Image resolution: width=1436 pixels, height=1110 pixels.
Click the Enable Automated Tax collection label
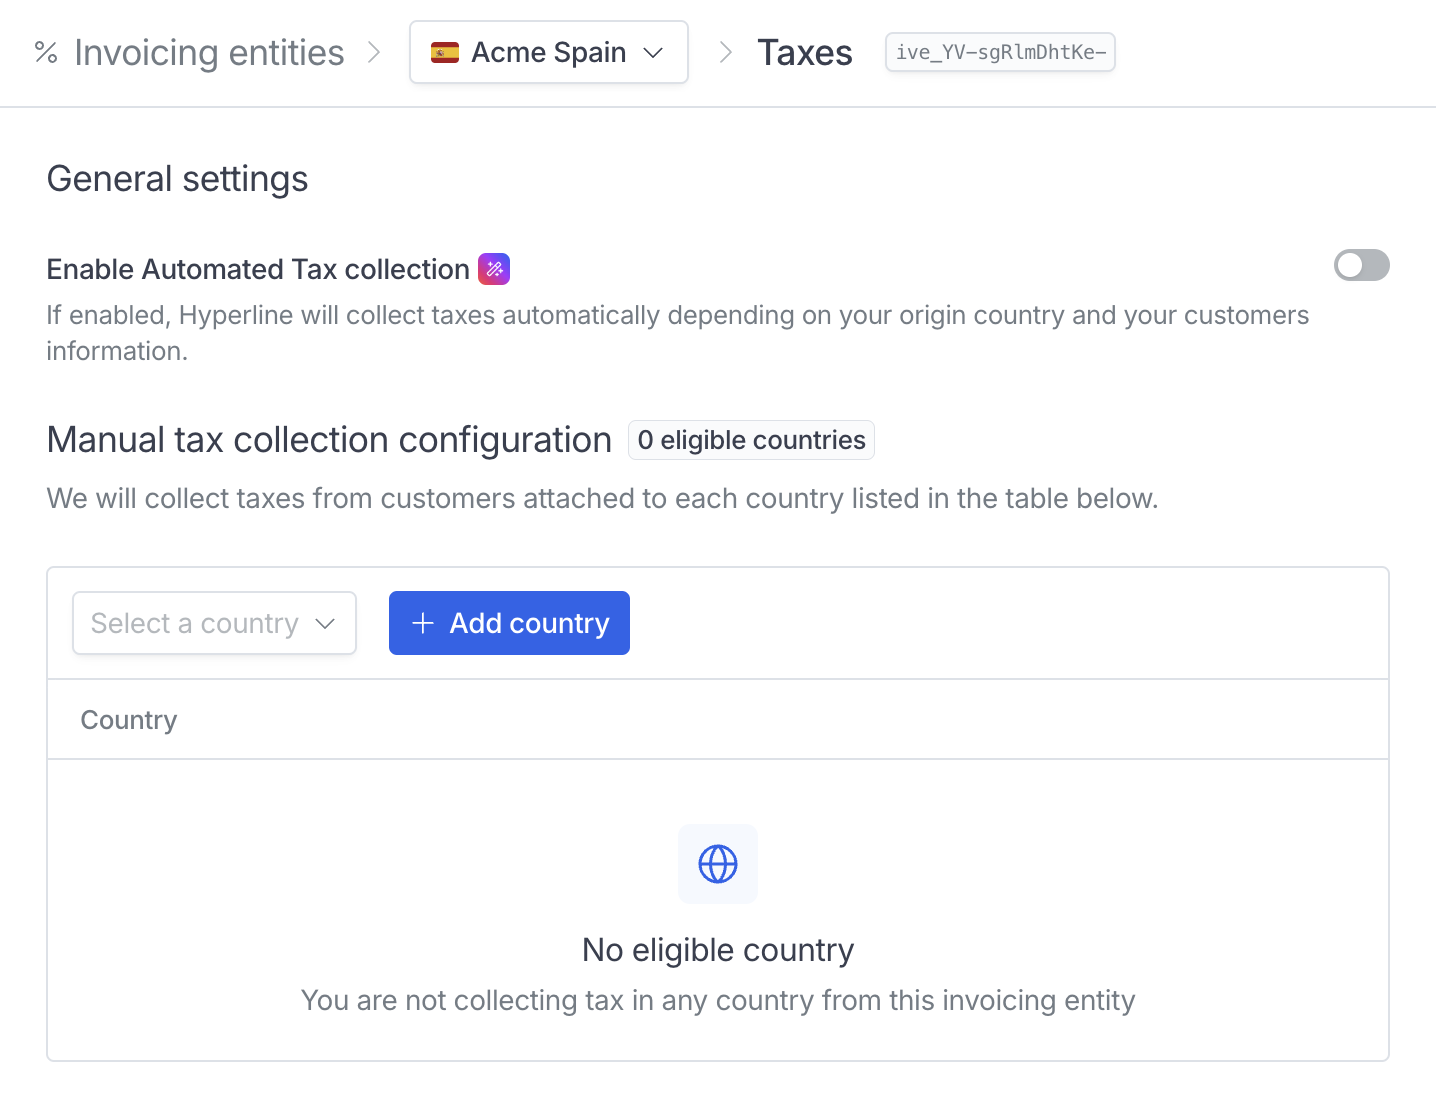[258, 269]
